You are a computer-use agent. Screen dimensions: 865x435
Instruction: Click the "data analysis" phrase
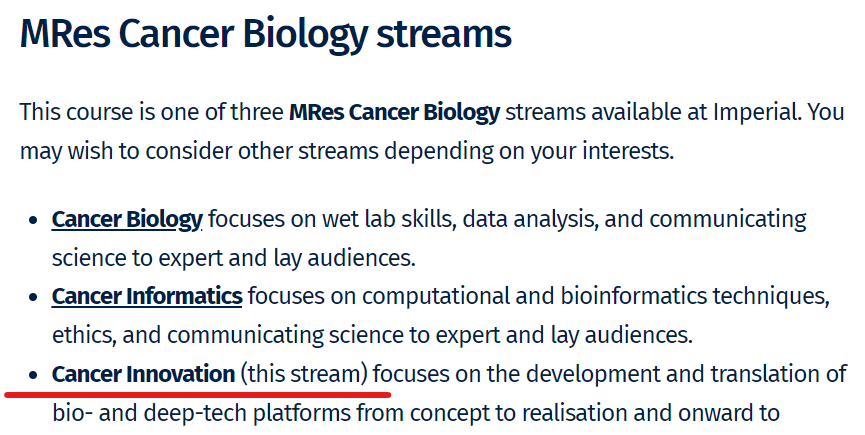point(530,219)
